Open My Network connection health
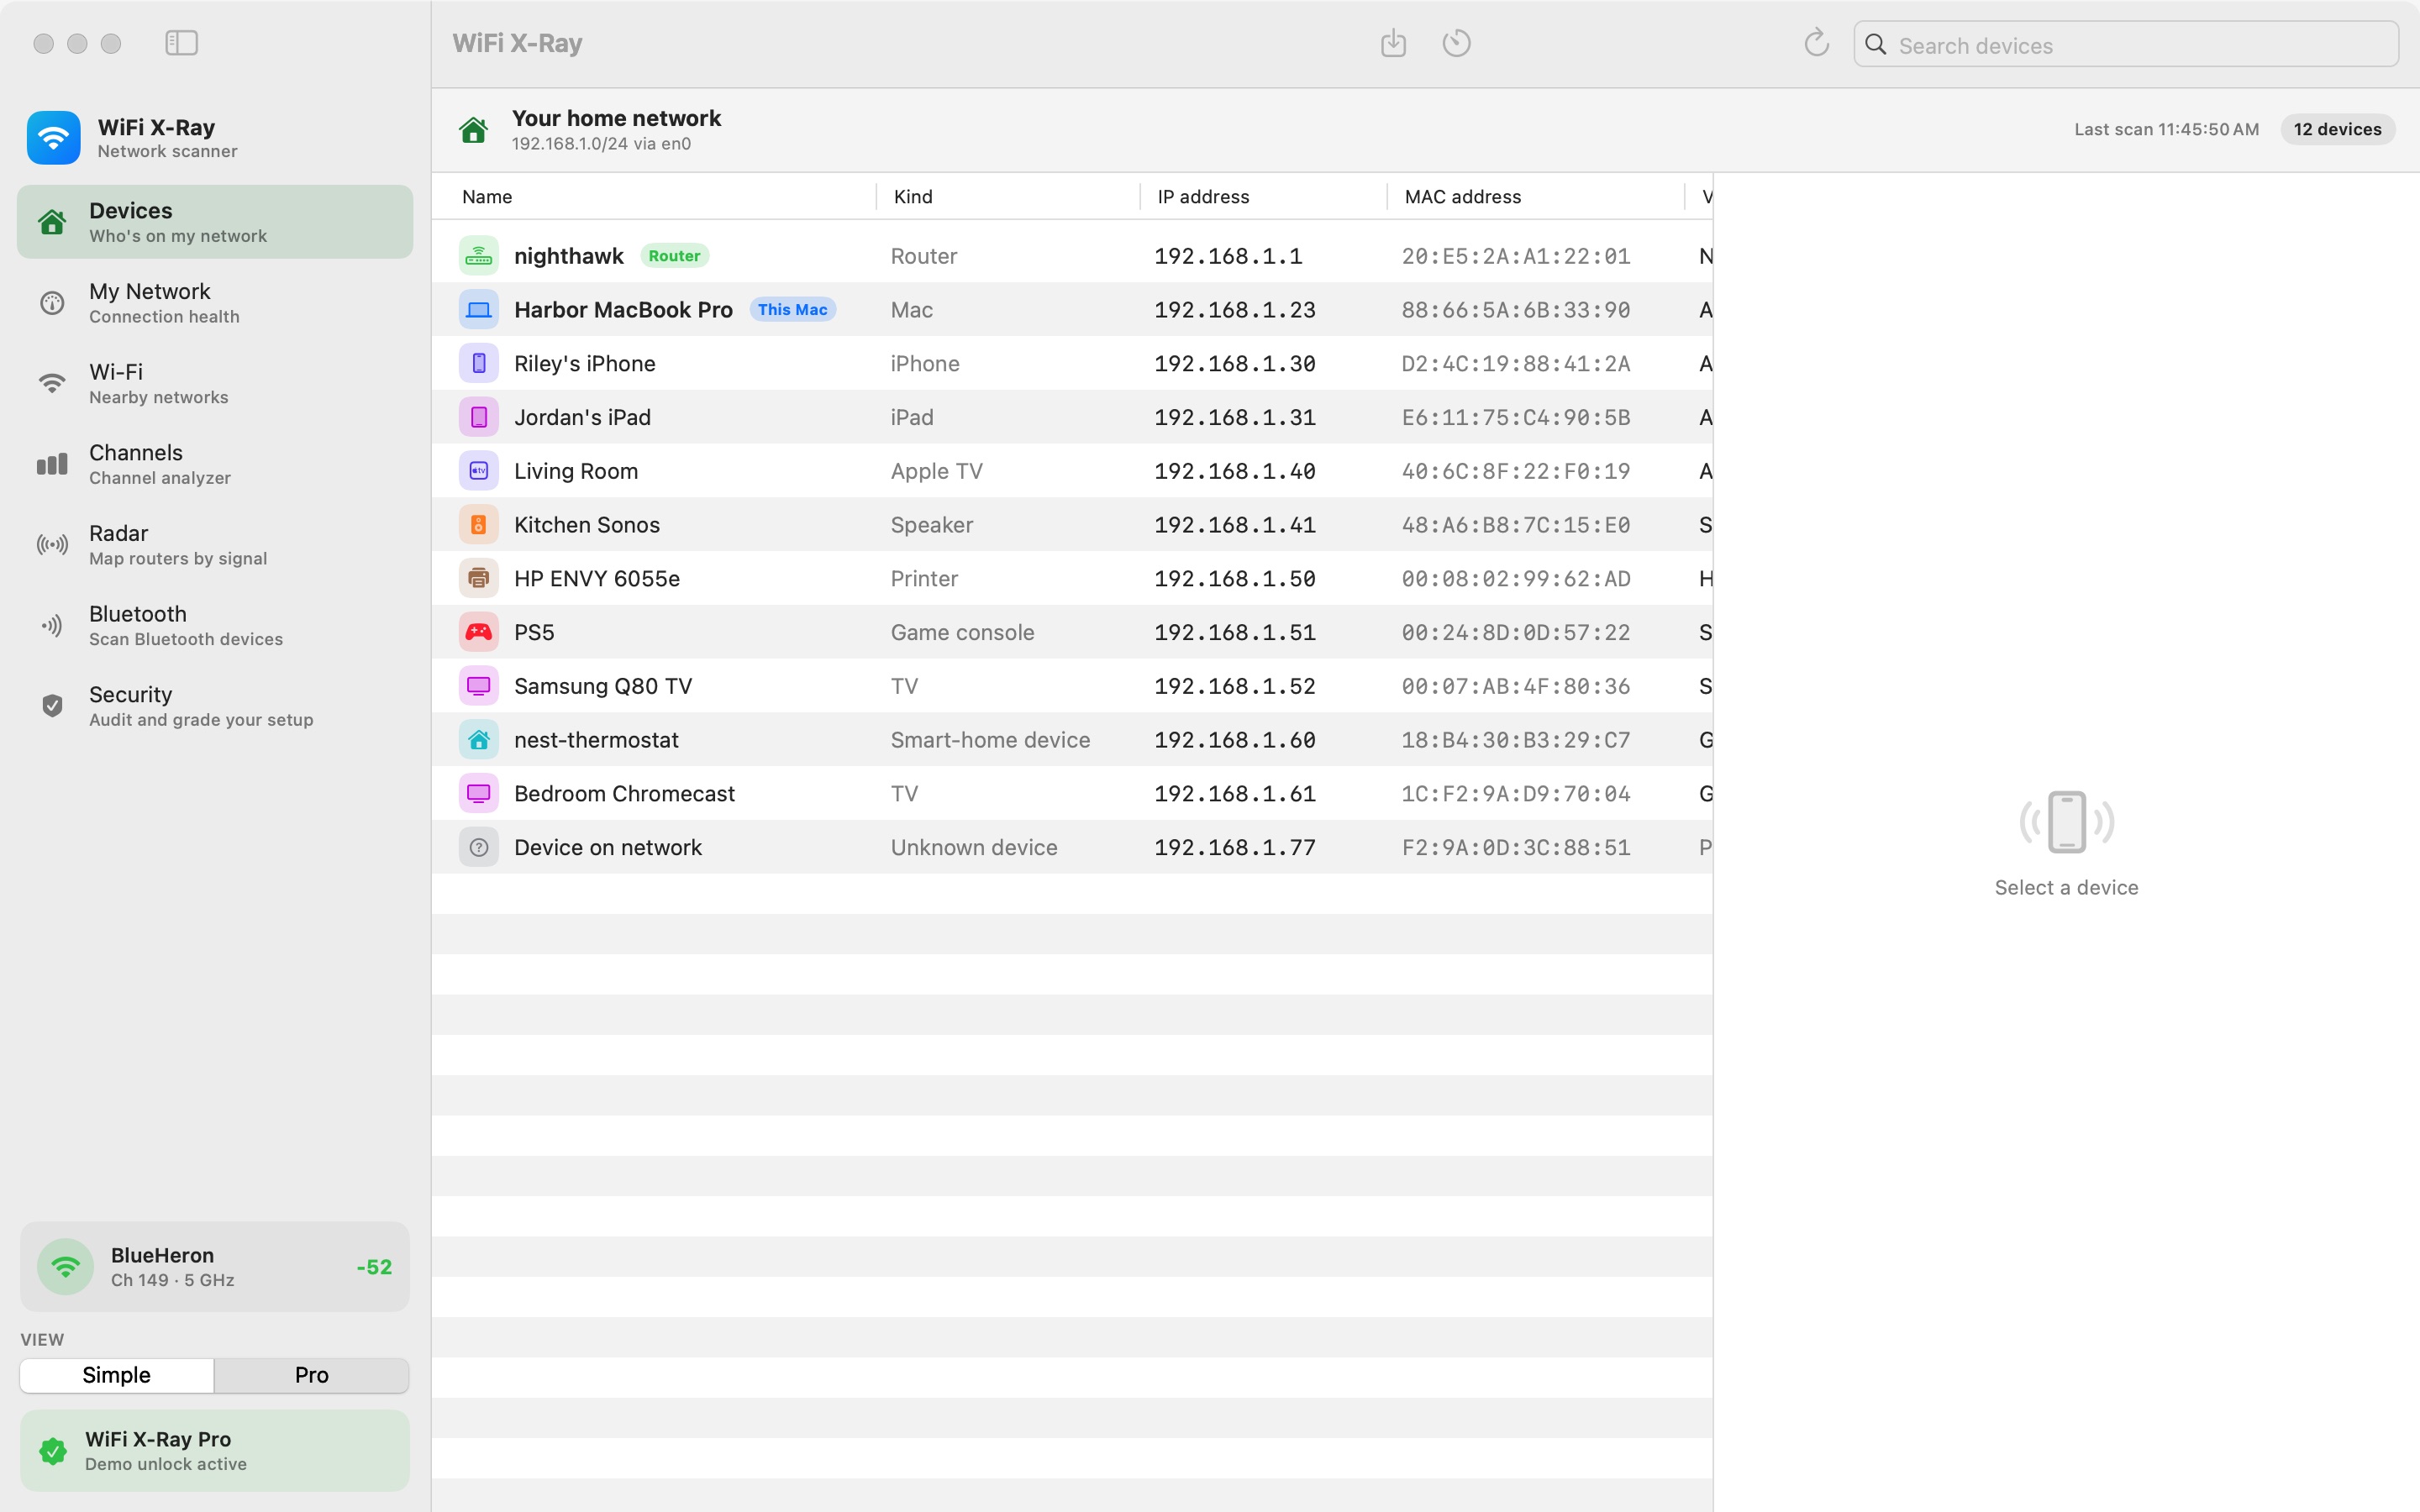The height and width of the screenshot is (1512, 2420). tap(215, 303)
